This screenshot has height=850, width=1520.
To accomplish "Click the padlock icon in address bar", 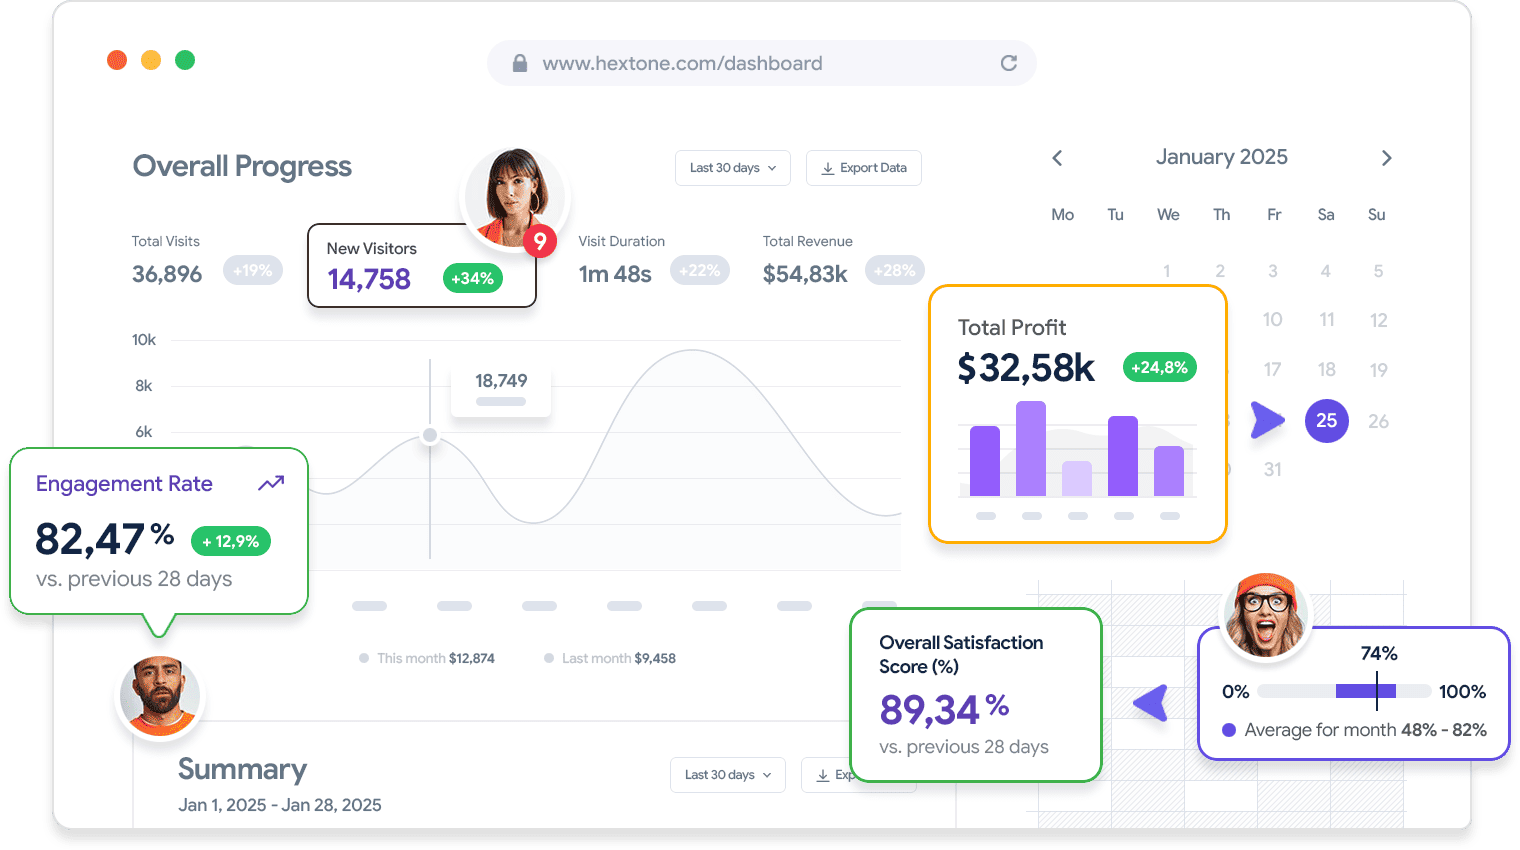I will tap(519, 63).
